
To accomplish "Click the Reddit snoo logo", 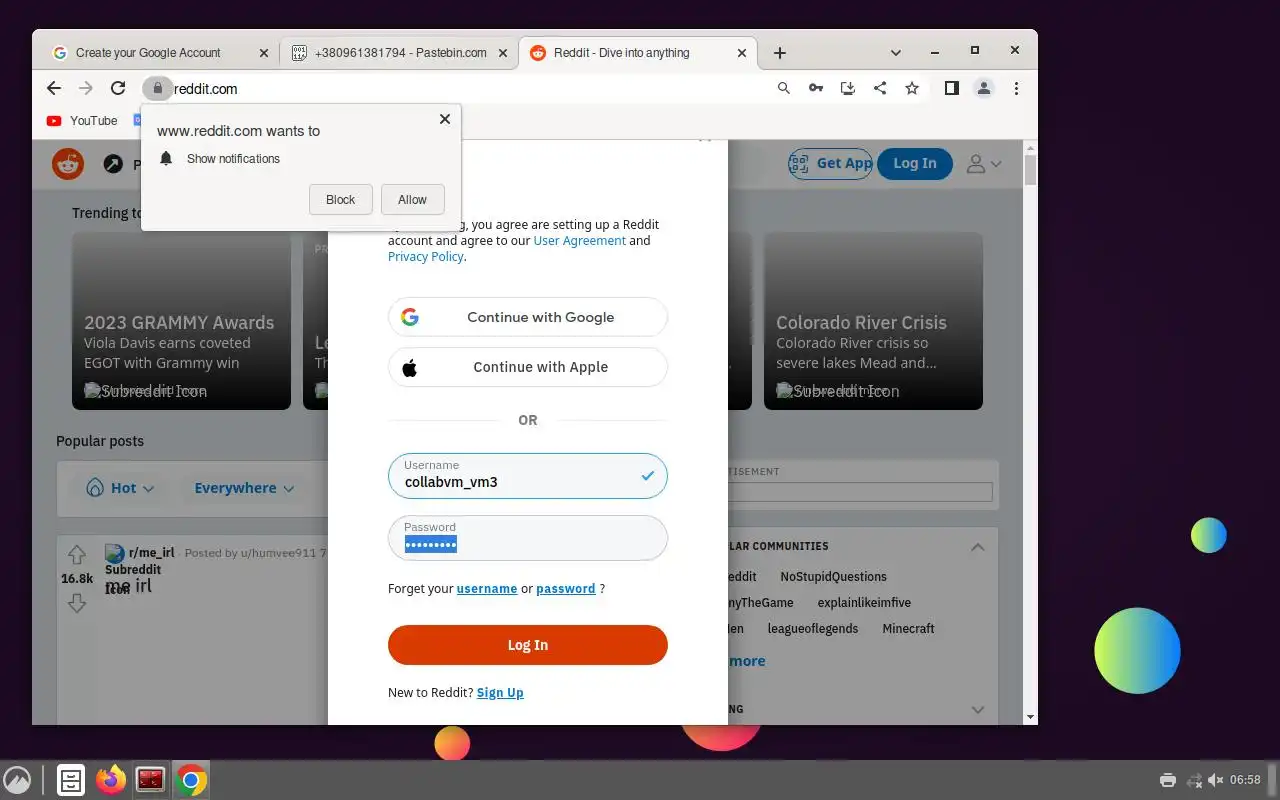I will click(x=68, y=163).
